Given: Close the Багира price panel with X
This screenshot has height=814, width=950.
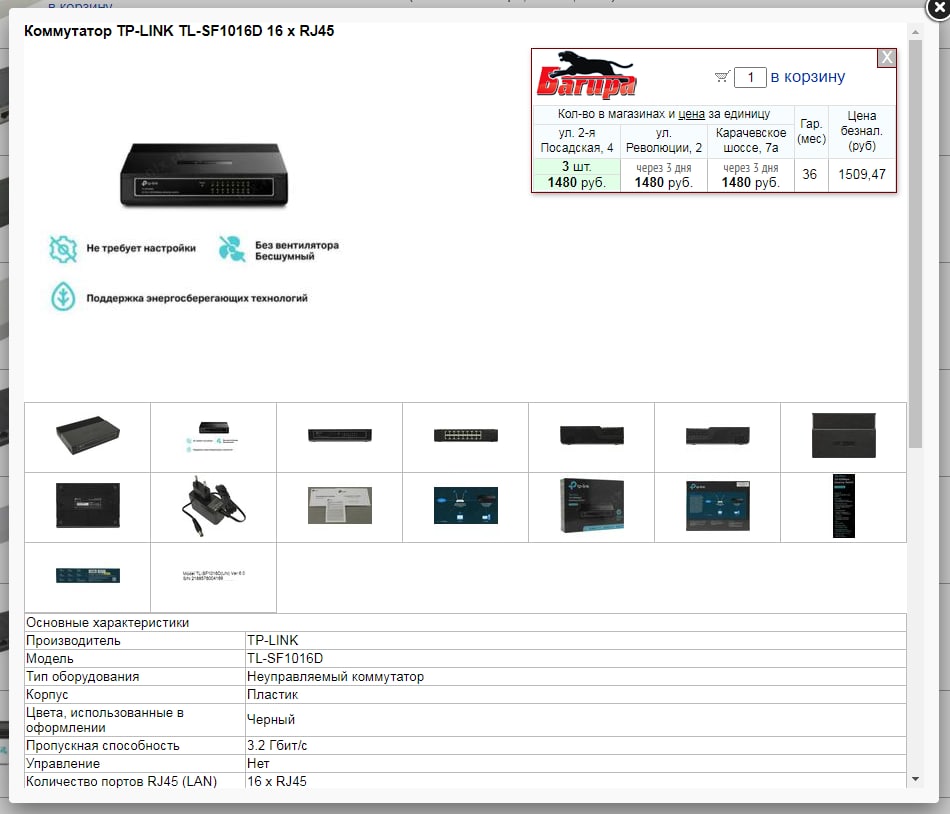Looking at the screenshot, I should (887, 58).
